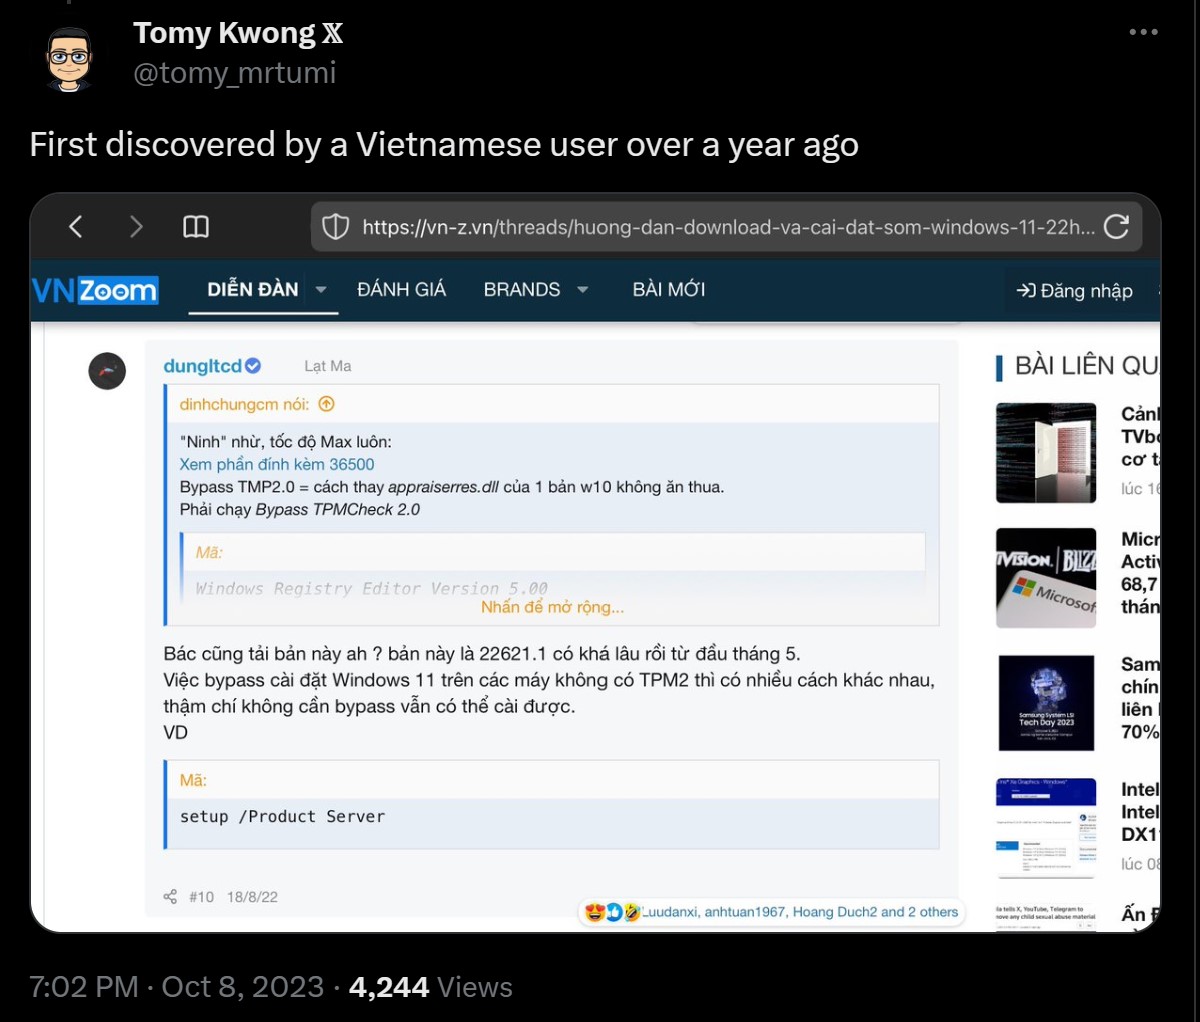The image size is (1200, 1022).
Task: Open the dinhchungcm nói quote link
Action: click(245, 404)
